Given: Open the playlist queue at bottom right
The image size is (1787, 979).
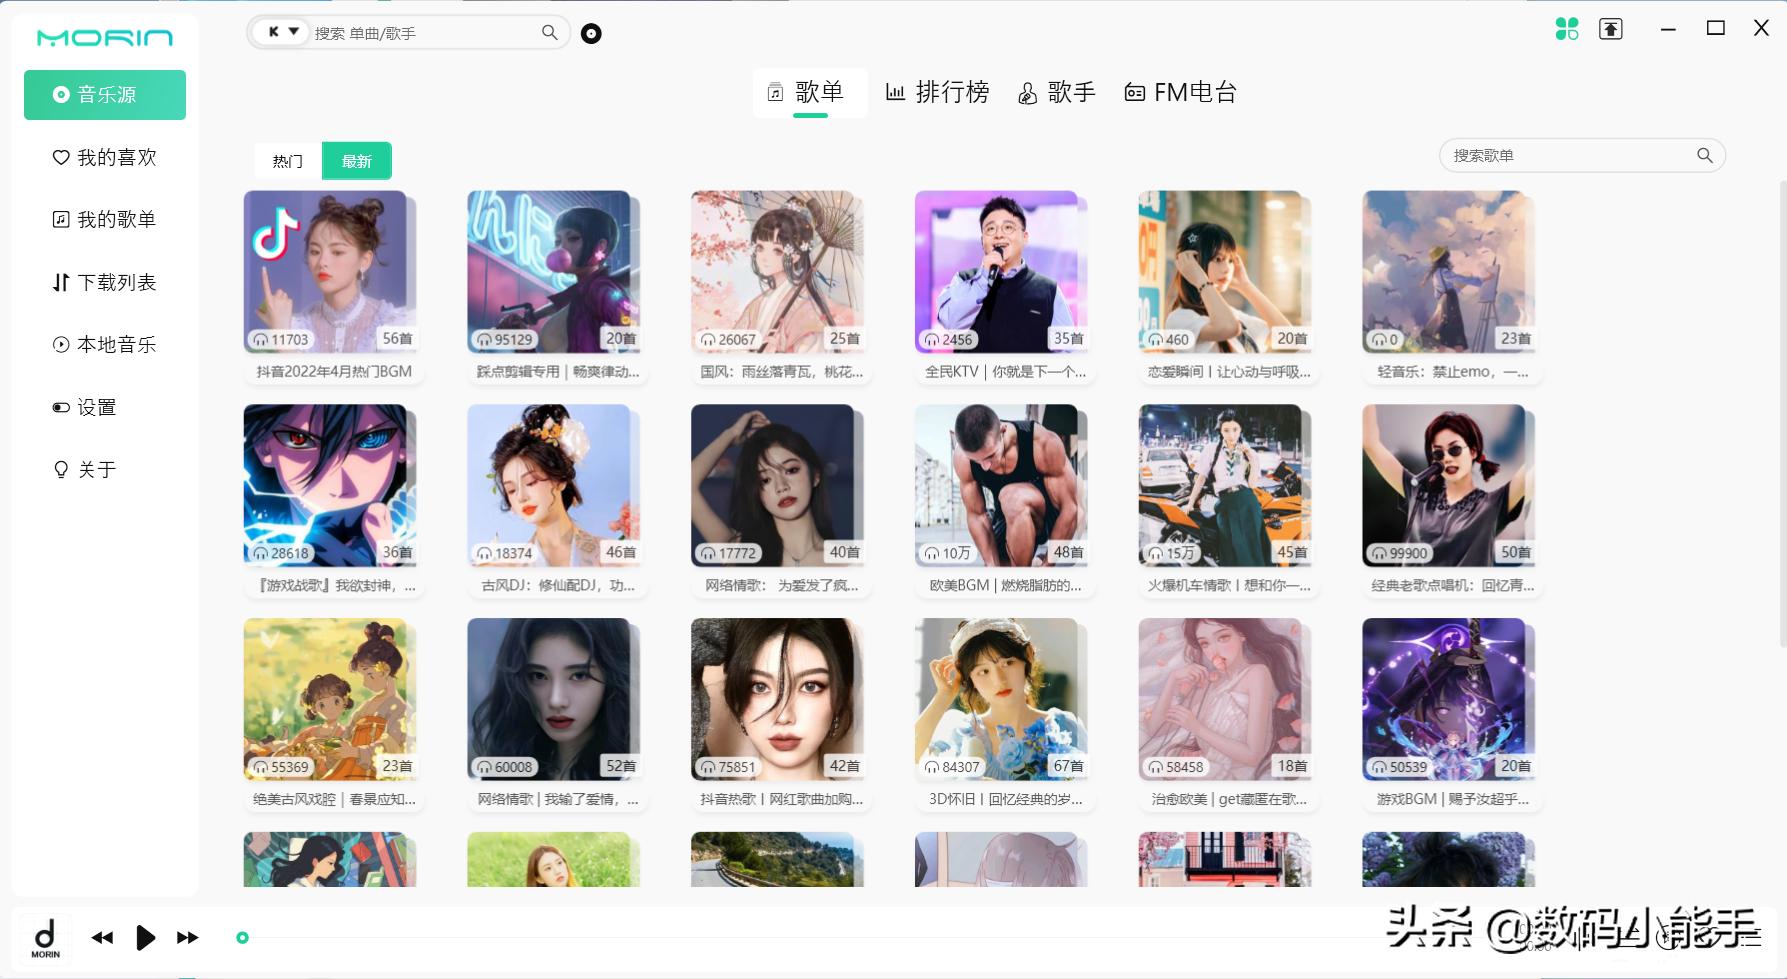Looking at the screenshot, I should click(x=1752, y=939).
